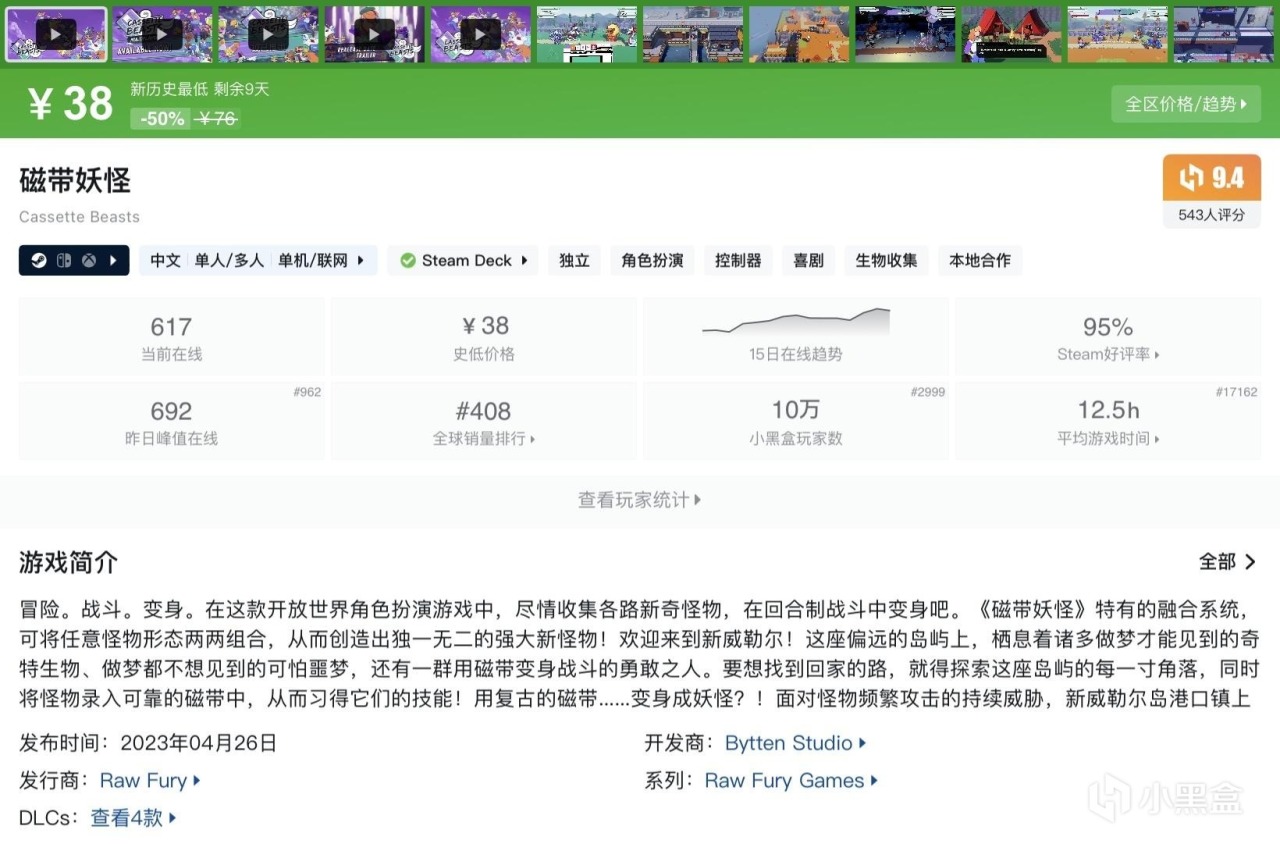Click the large ¥38 price in the green bar
Image resolution: width=1280 pixels, height=844 pixels.
[70, 103]
